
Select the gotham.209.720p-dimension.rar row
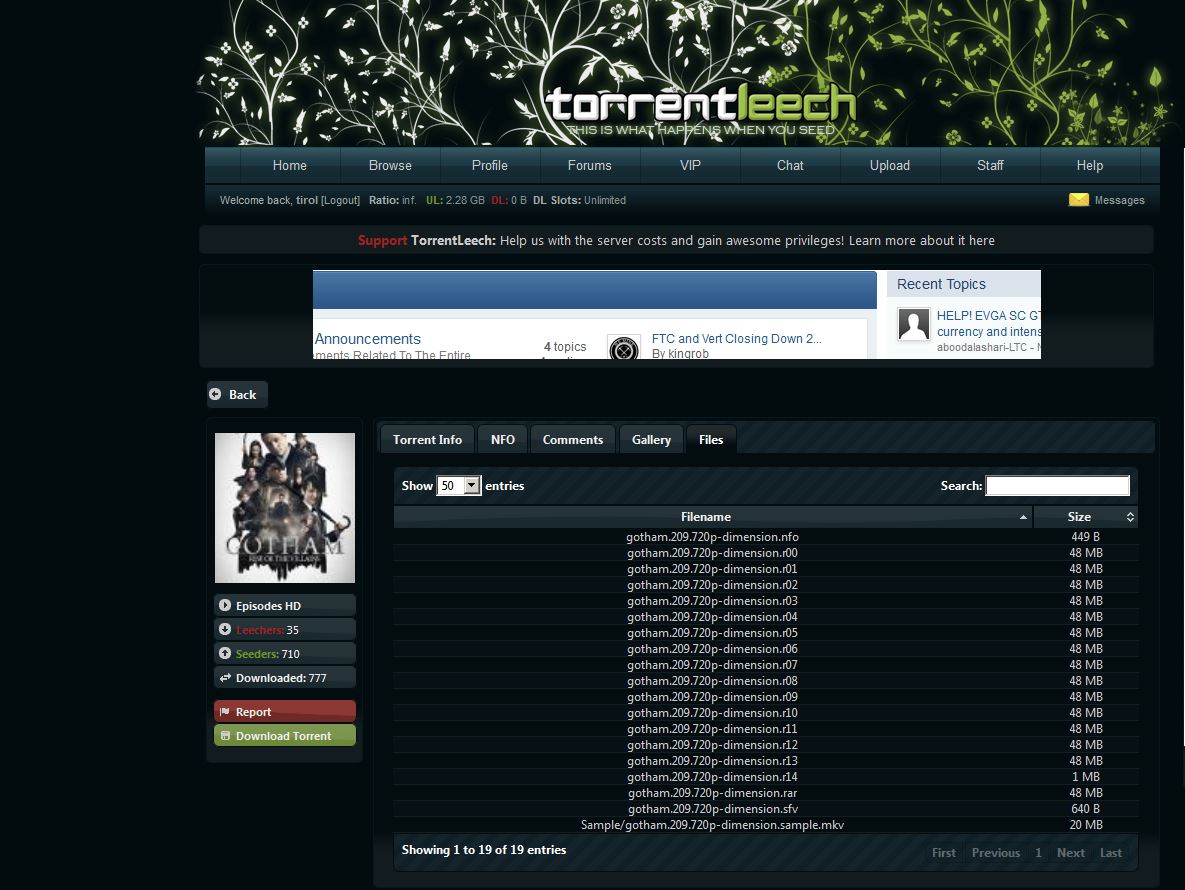(766, 793)
